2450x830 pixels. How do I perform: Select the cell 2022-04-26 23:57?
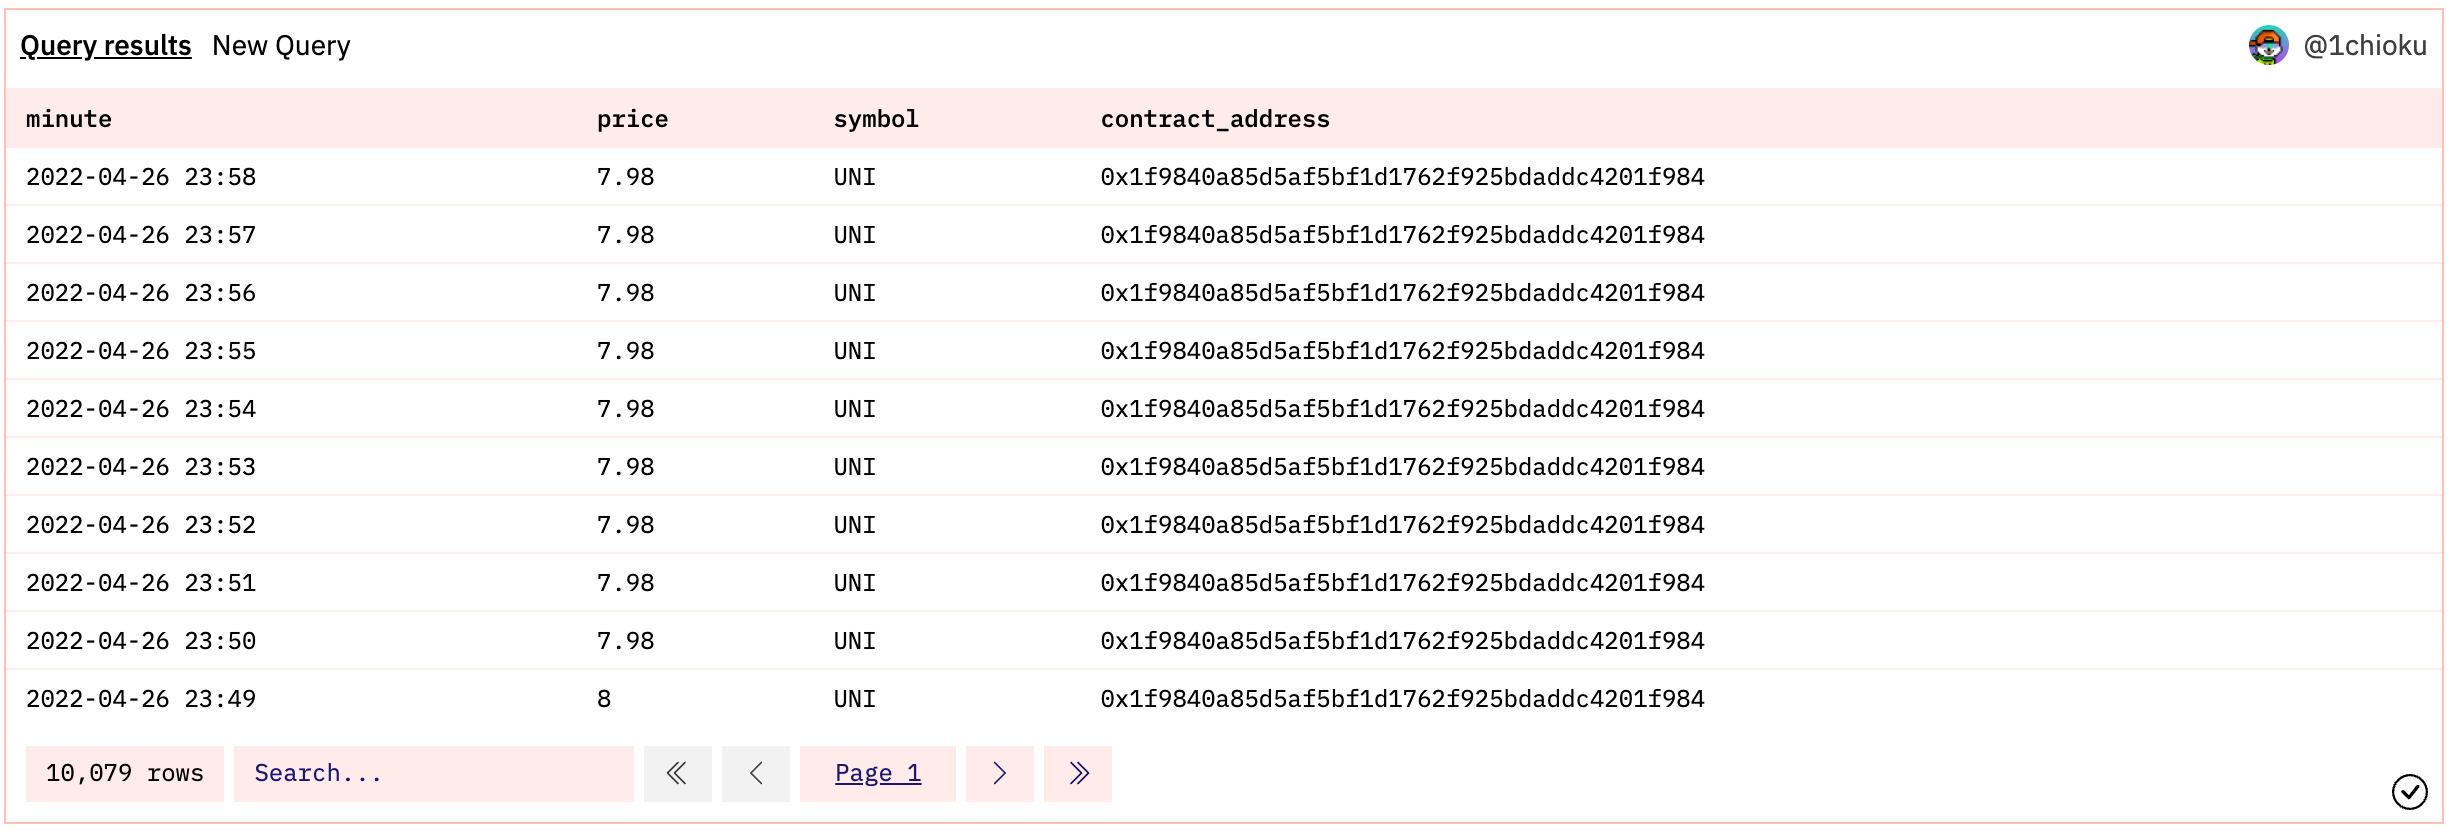pos(141,235)
